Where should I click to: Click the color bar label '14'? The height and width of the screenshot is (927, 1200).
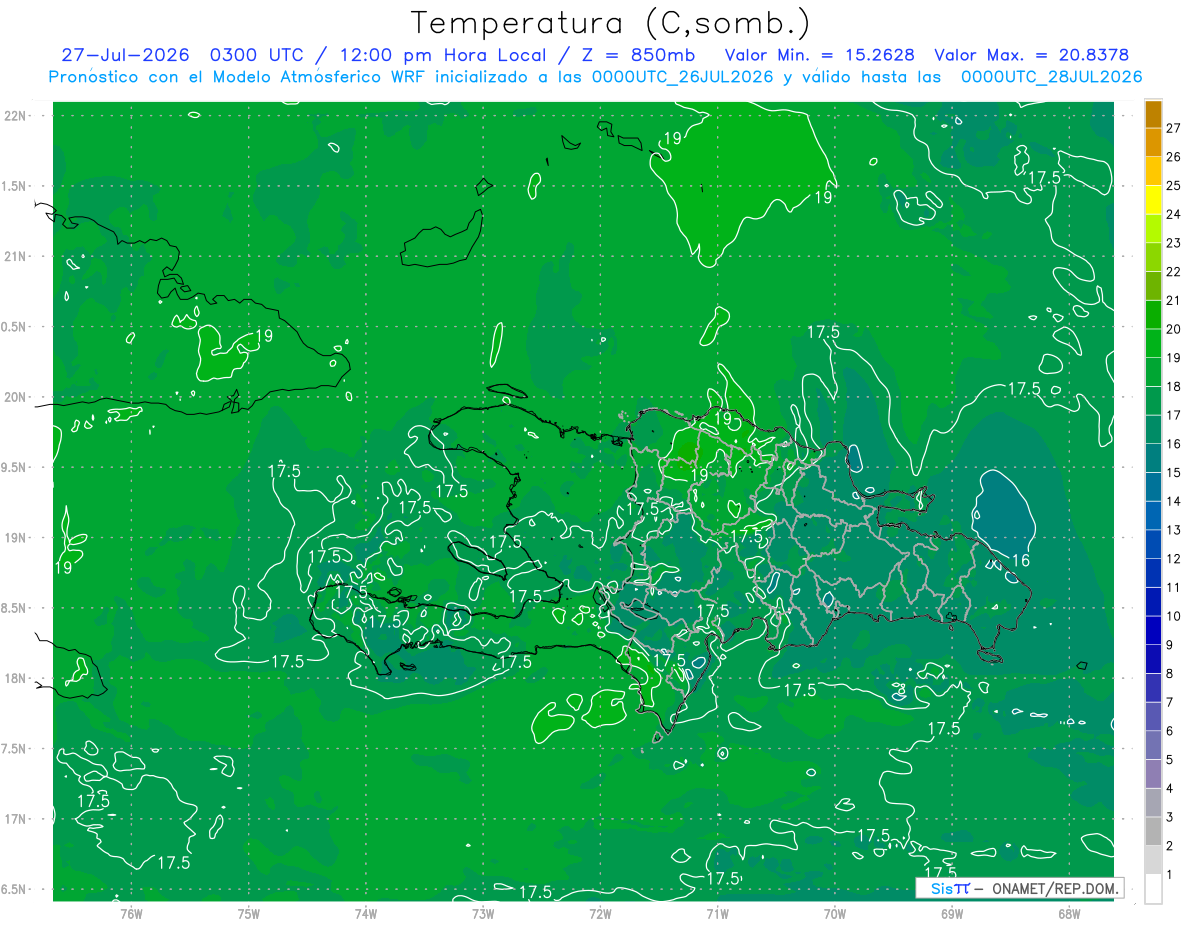point(1174,501)
